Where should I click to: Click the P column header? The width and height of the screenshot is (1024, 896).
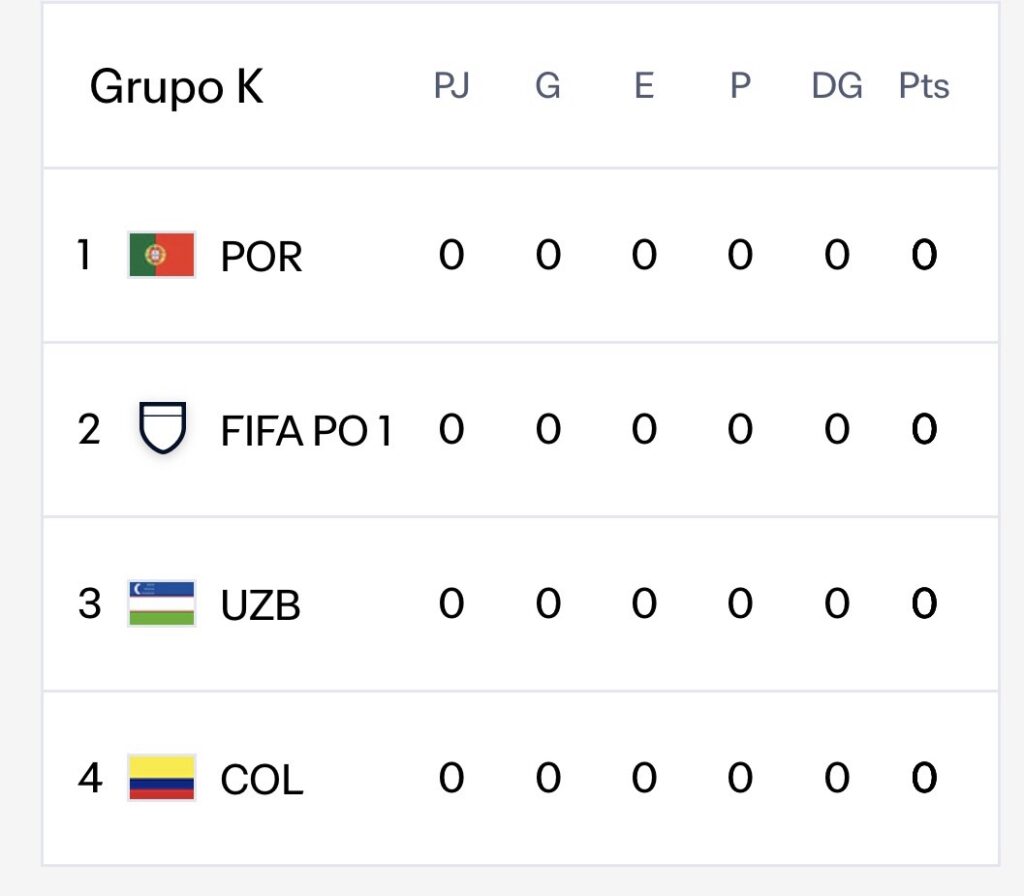740,87
